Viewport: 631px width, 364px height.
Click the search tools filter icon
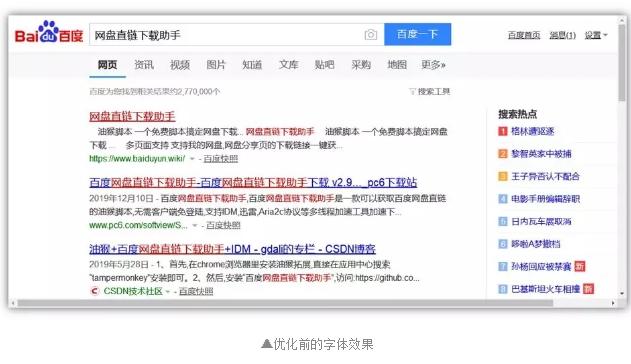(412, 91)
